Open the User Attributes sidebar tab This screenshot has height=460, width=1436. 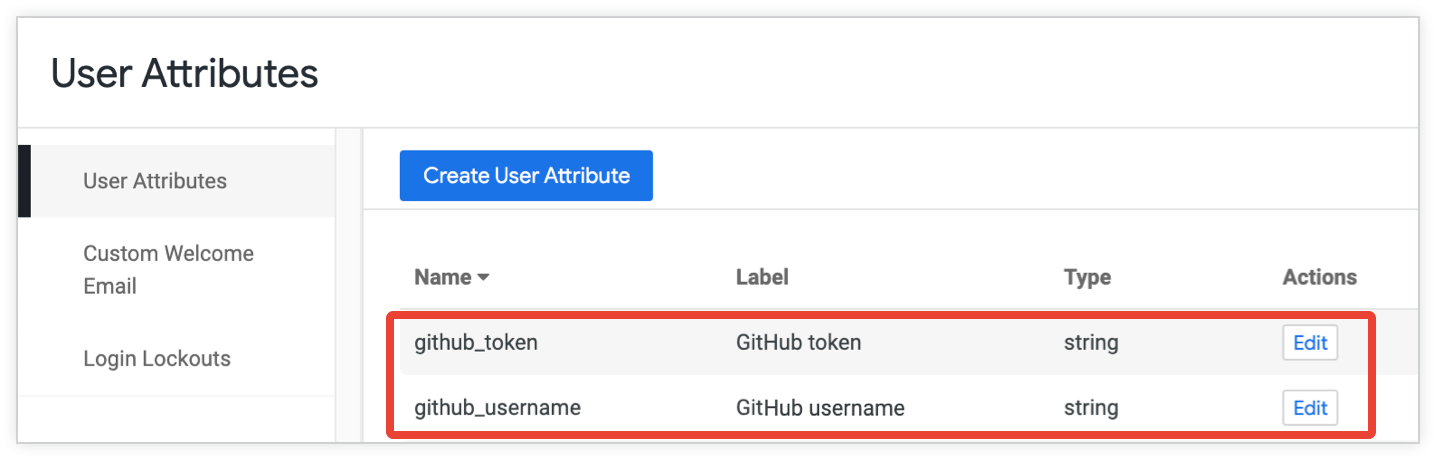pyautogui.click(x=155, y=181)
